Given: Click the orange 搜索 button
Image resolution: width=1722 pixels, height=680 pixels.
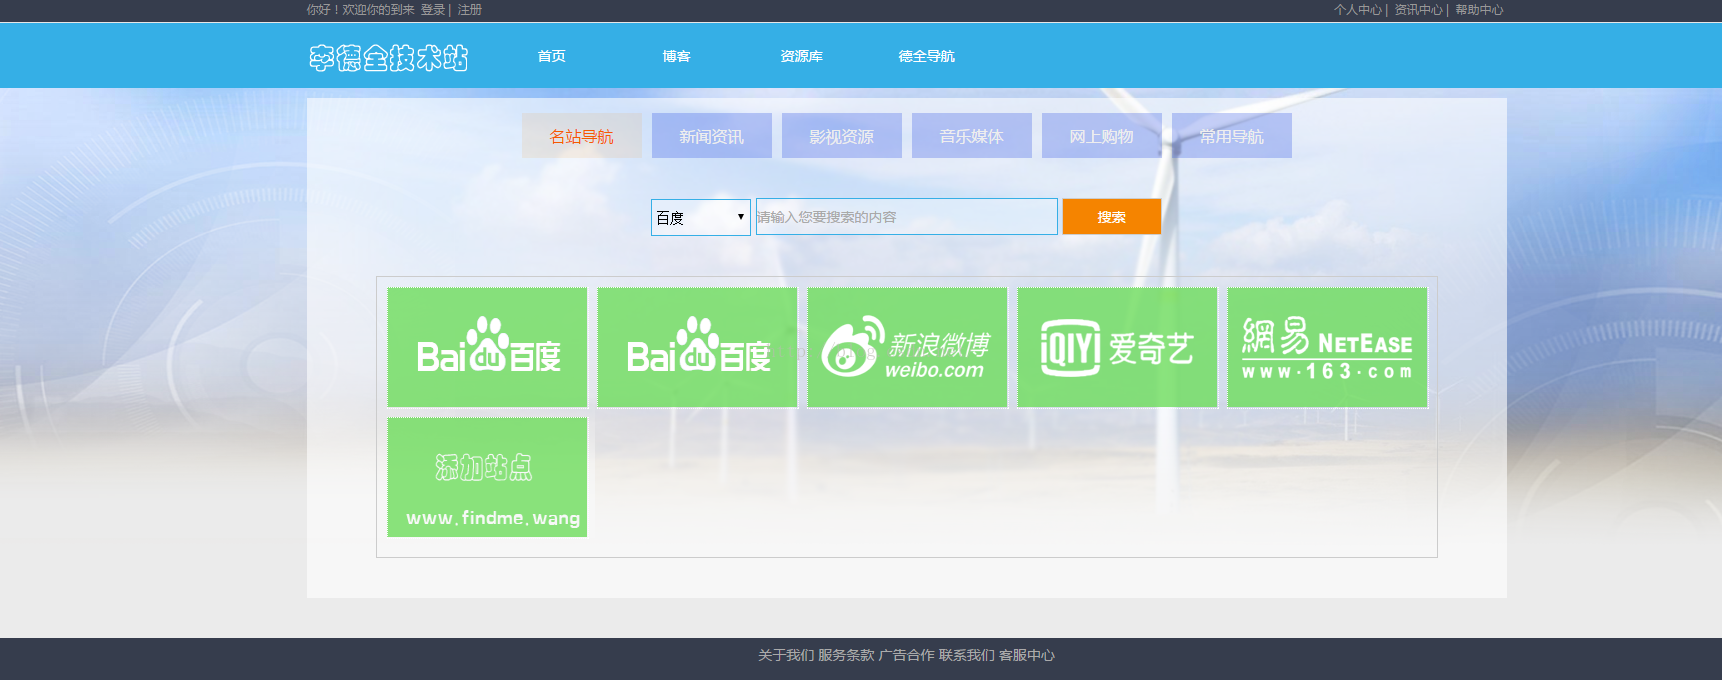Looking at the screenshot, I should [x=1111, y=217].
